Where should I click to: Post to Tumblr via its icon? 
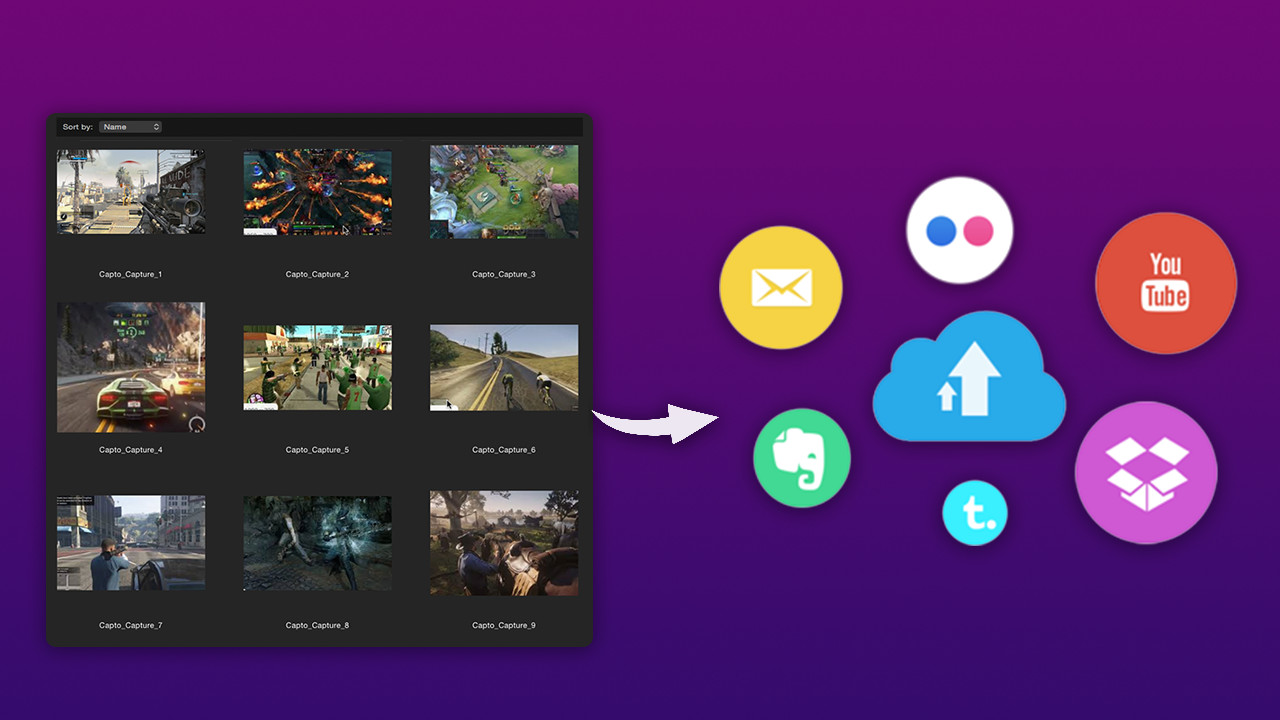(x=975, y=513)
